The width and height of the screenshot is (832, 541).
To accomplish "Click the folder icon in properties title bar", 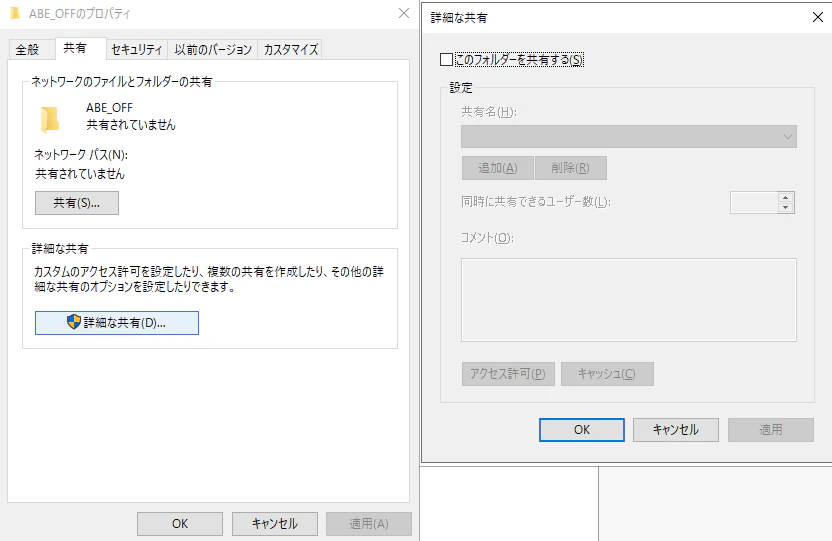I will click(15, 13).
